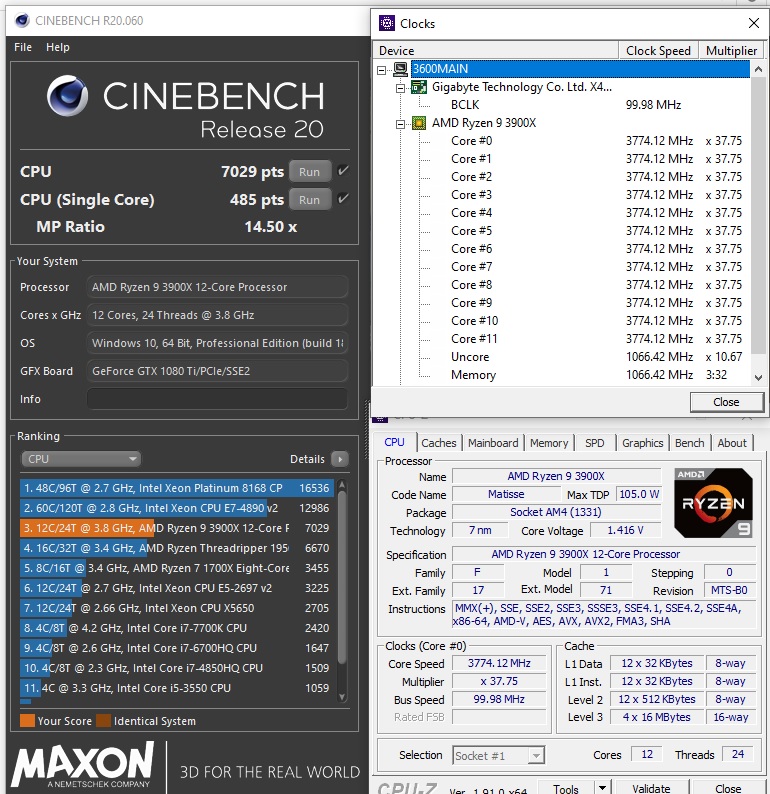
Task: Collapse the 3600MAIN tree node
Action: (x=382, y=70)
